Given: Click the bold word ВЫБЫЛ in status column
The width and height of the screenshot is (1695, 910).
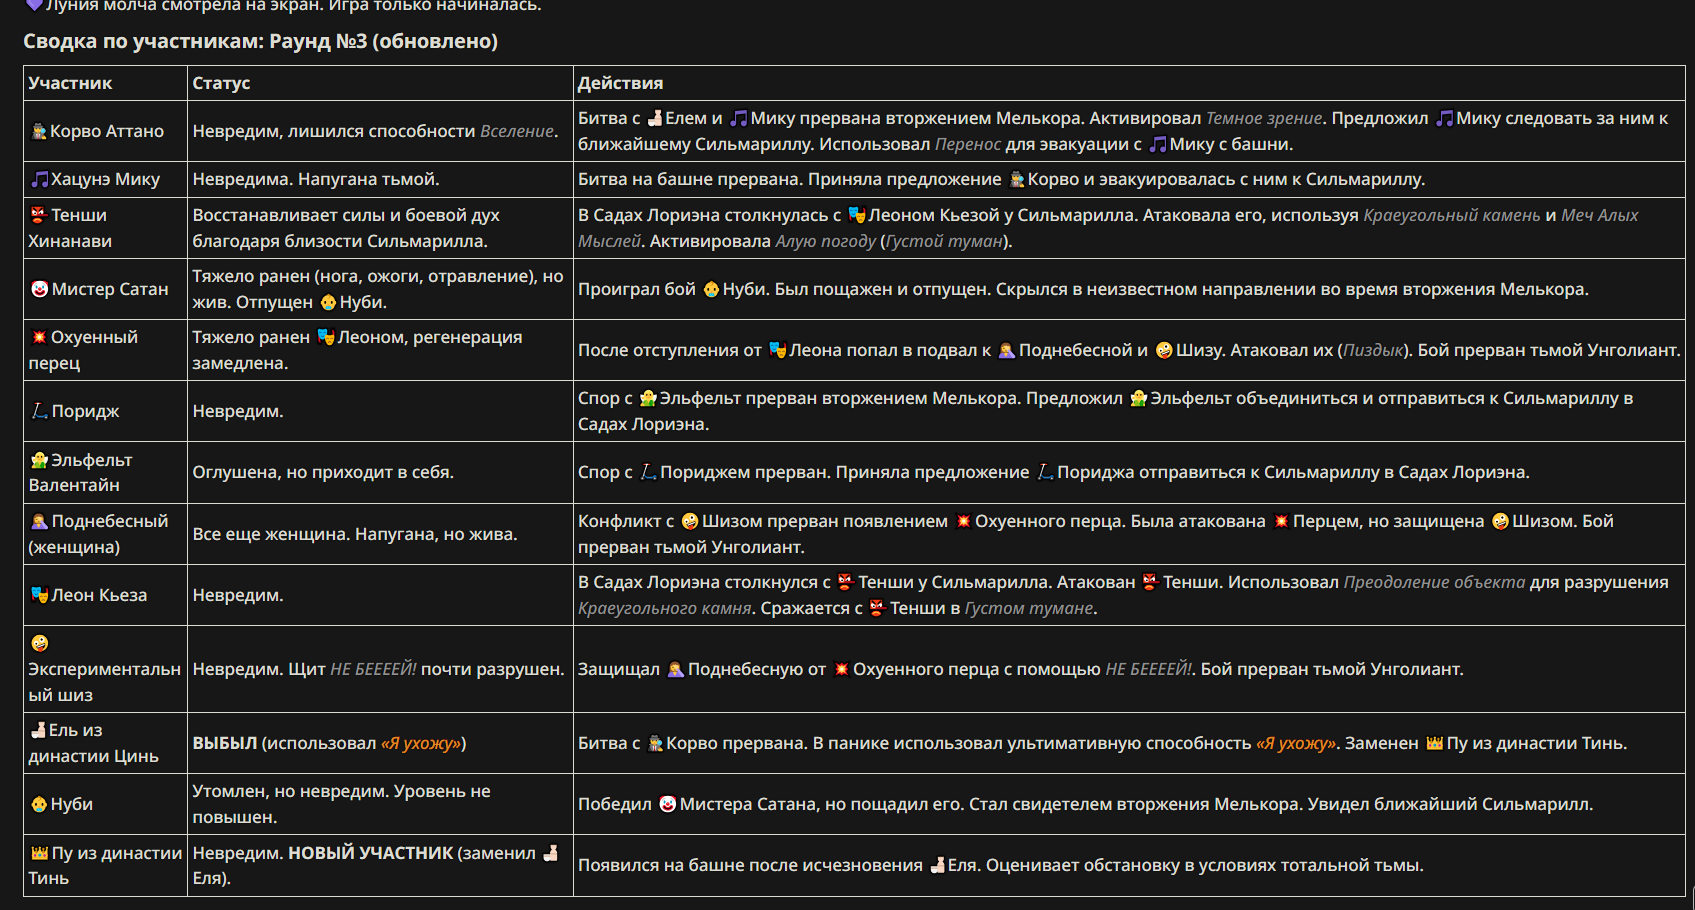Looking at the screenshot, I should click(225, 743).
